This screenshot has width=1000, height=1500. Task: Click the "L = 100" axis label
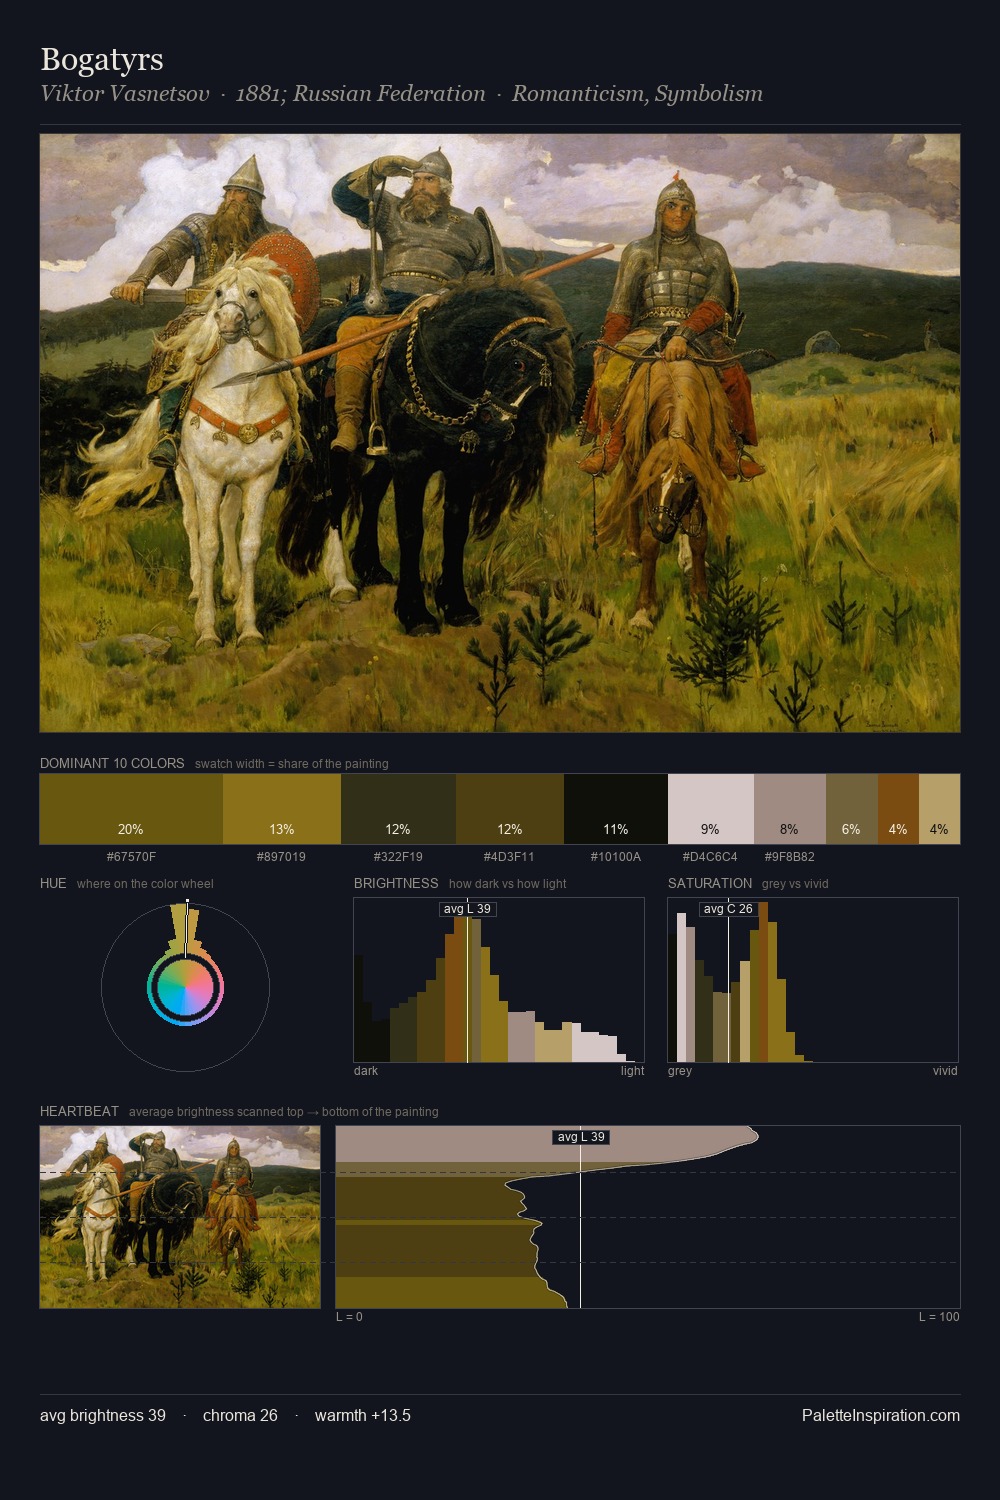click(939, 1317)
